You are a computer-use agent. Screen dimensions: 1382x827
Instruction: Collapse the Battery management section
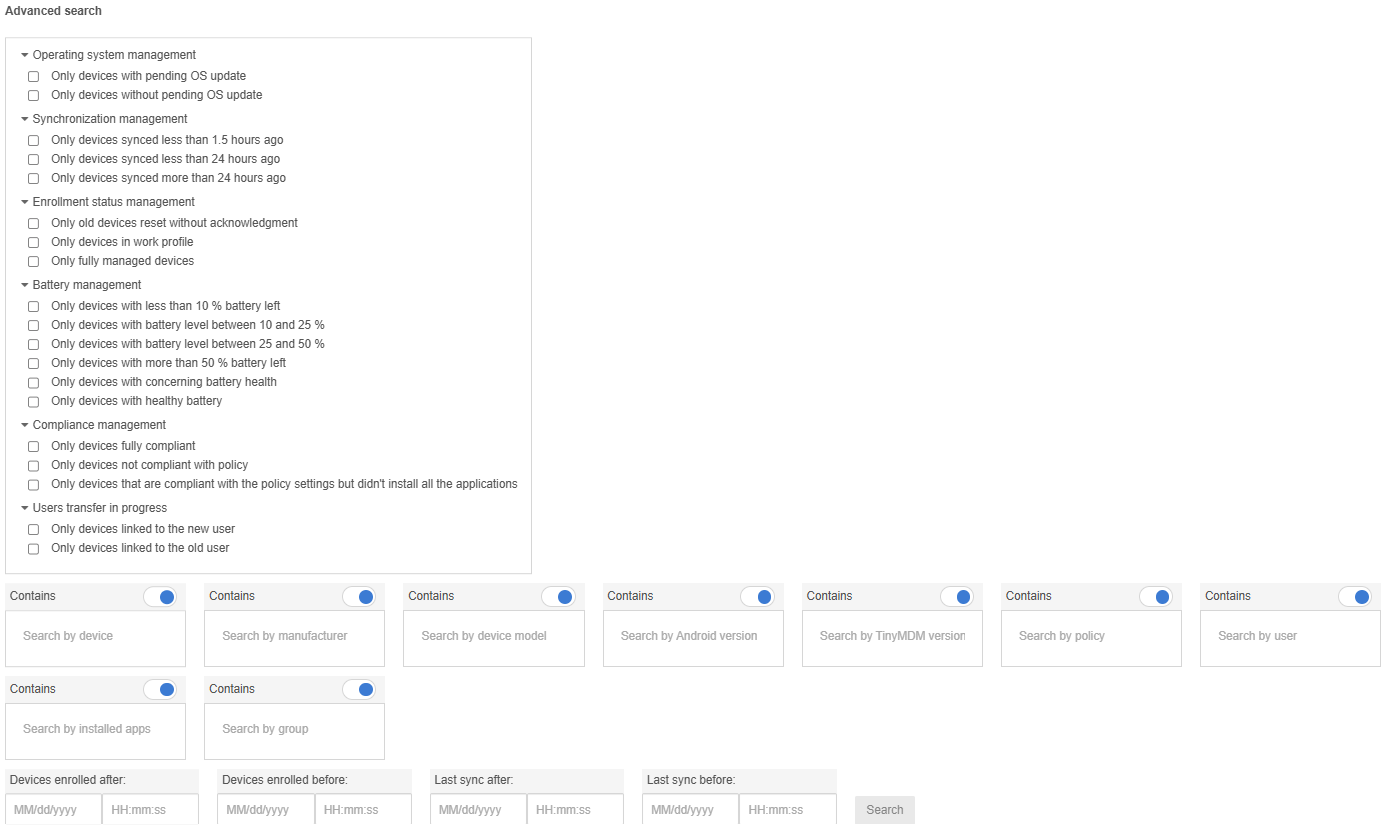[x=25, y=285]
